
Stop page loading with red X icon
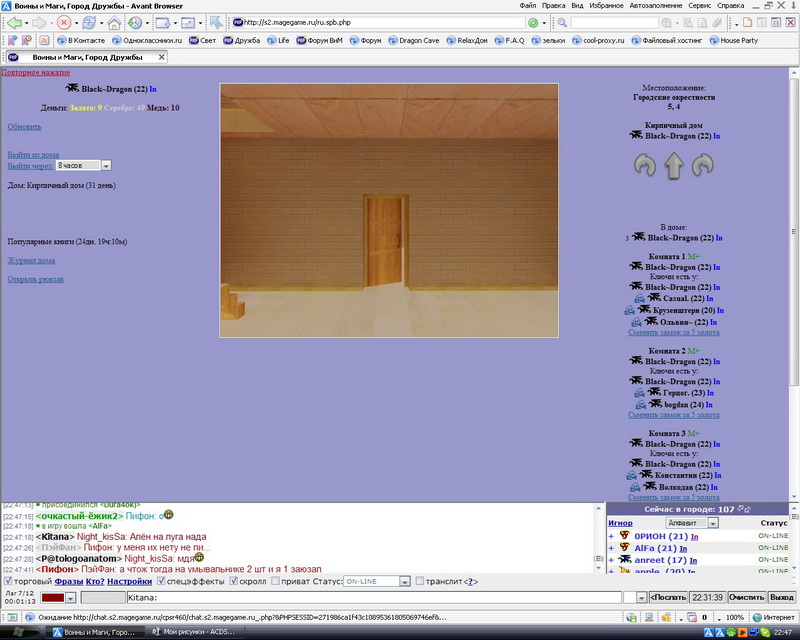click(64, 23)
